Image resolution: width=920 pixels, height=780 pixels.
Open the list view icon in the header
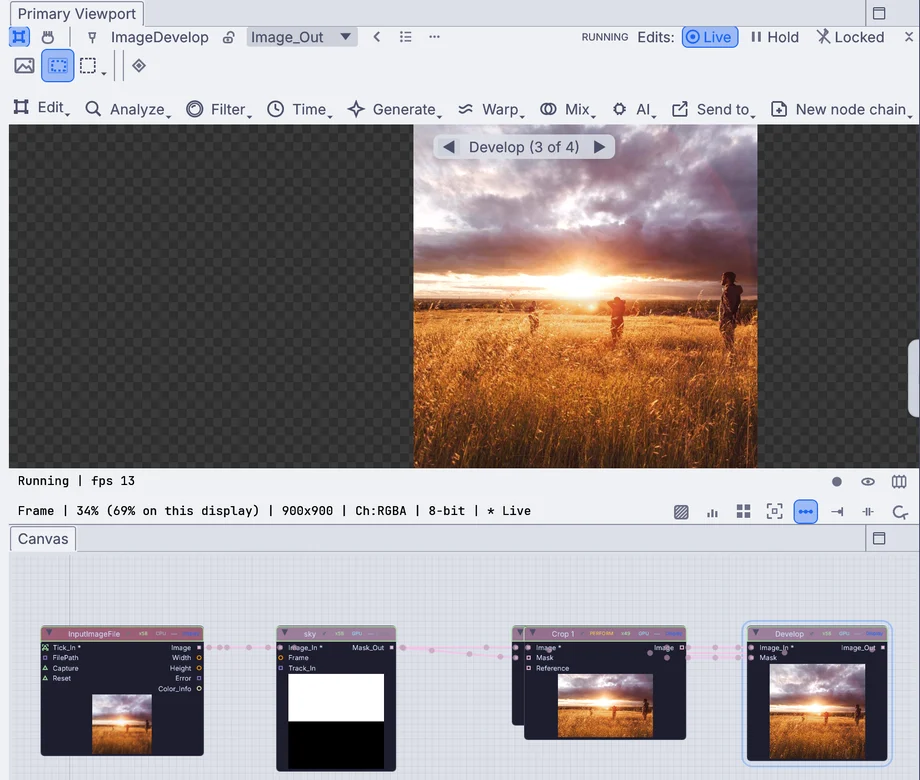(405, 37)
